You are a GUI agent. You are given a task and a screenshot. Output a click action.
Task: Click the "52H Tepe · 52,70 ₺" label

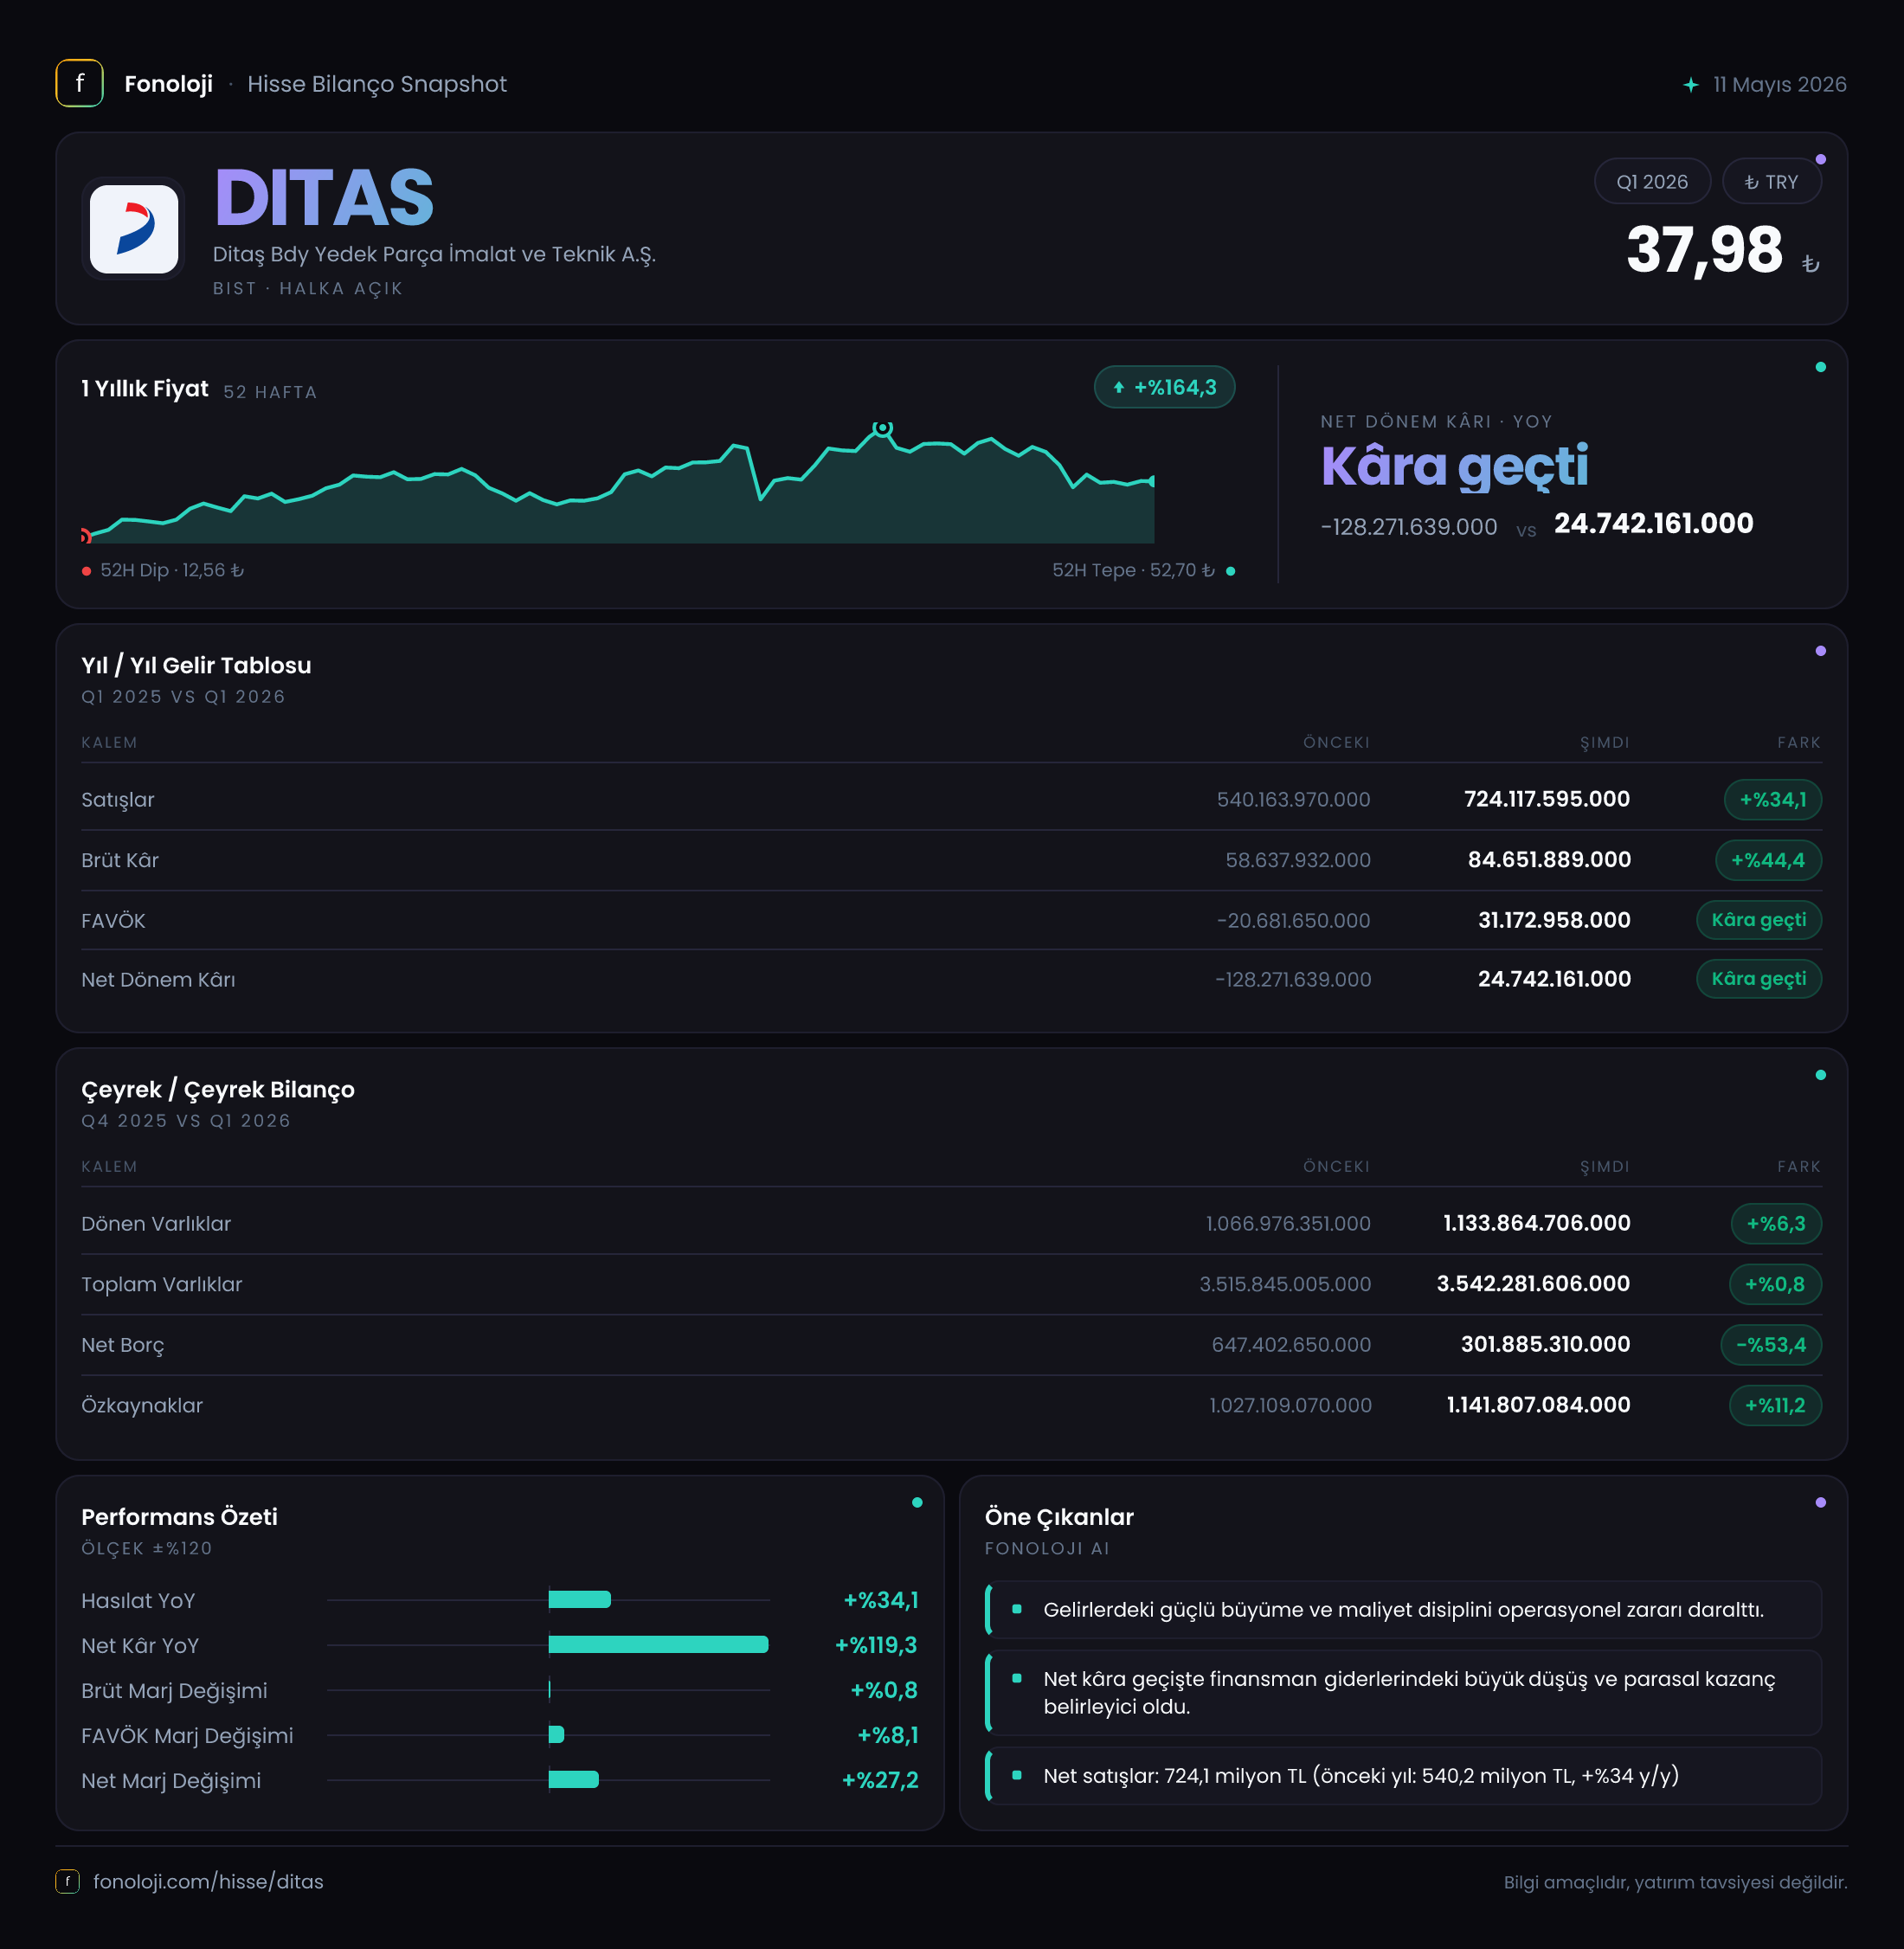[x=1133, y=571]
